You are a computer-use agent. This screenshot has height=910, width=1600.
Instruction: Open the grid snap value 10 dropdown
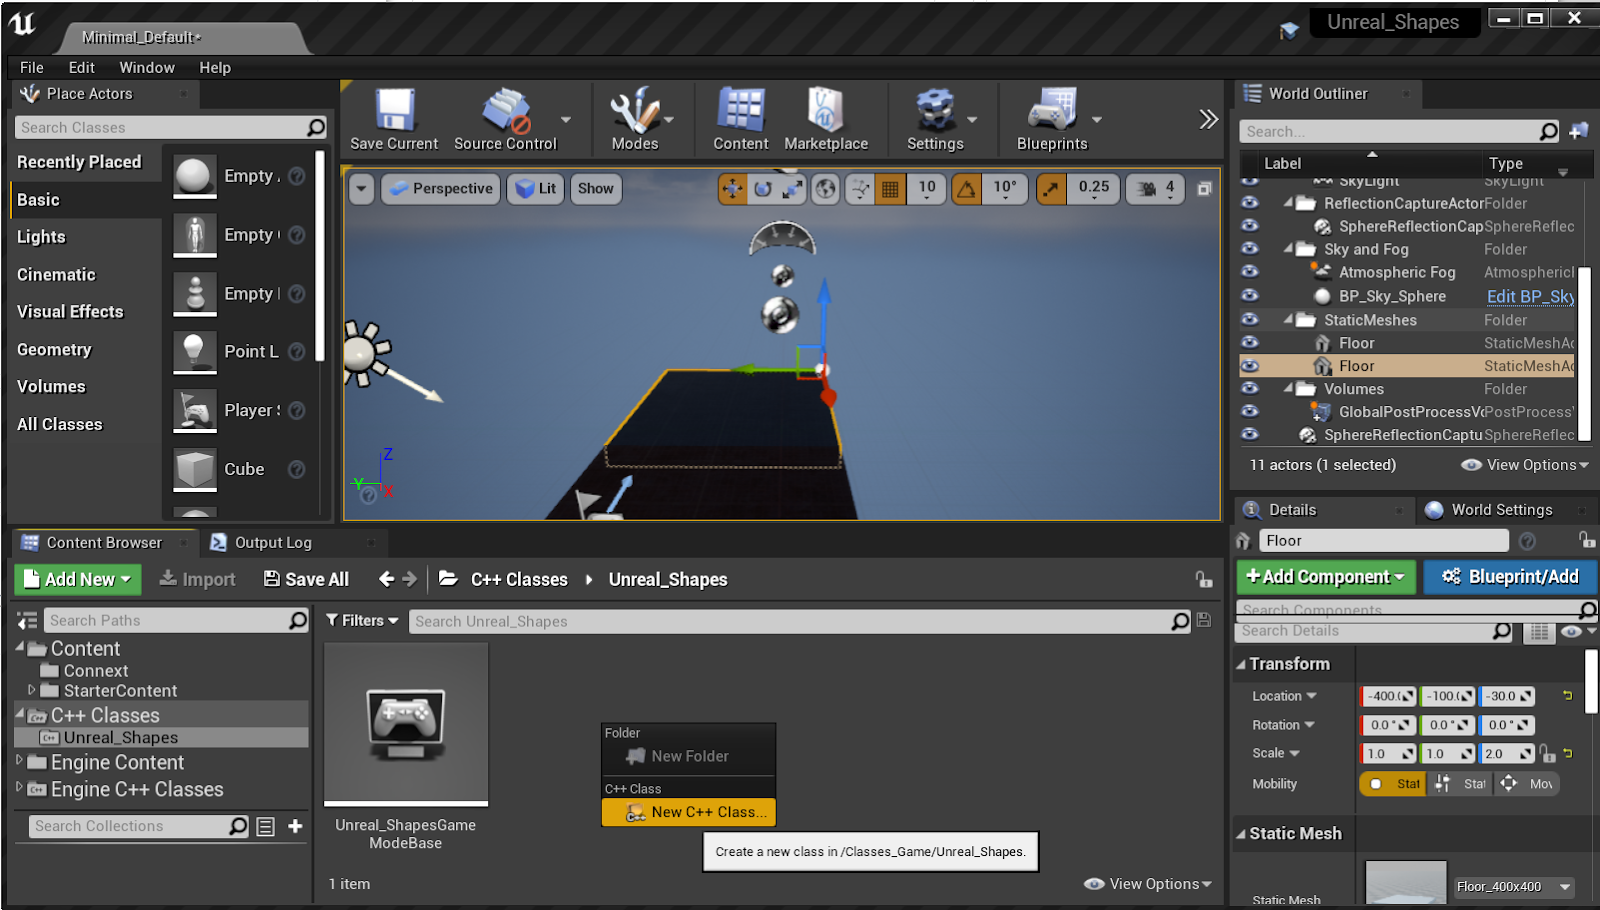927,188
